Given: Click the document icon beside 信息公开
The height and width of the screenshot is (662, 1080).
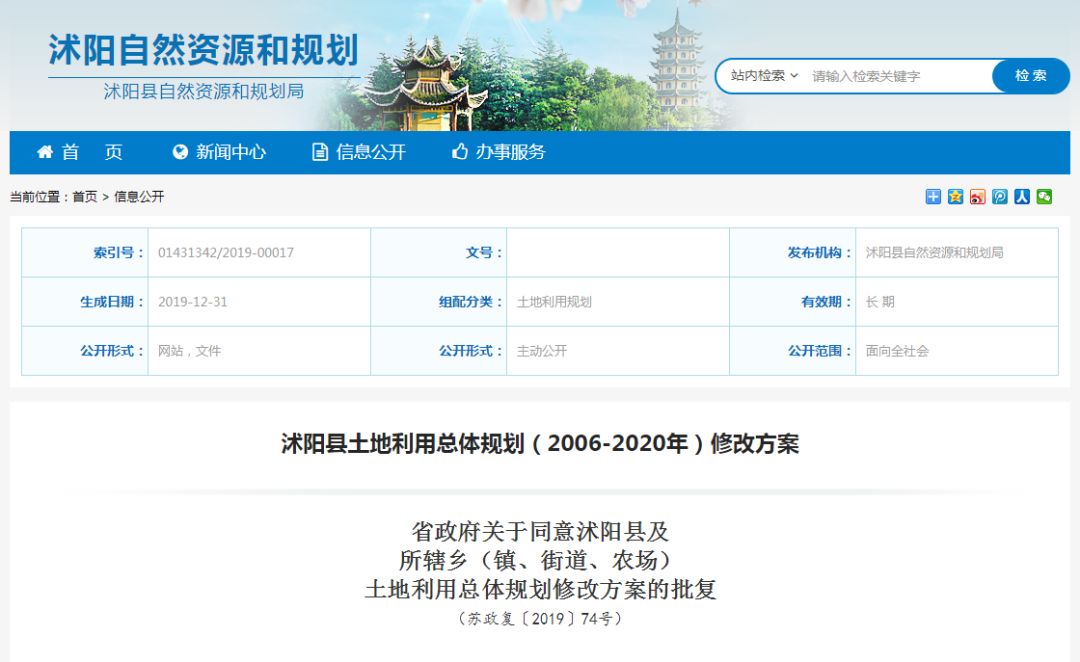Looking at the screenshot, I should pos(320,152).
